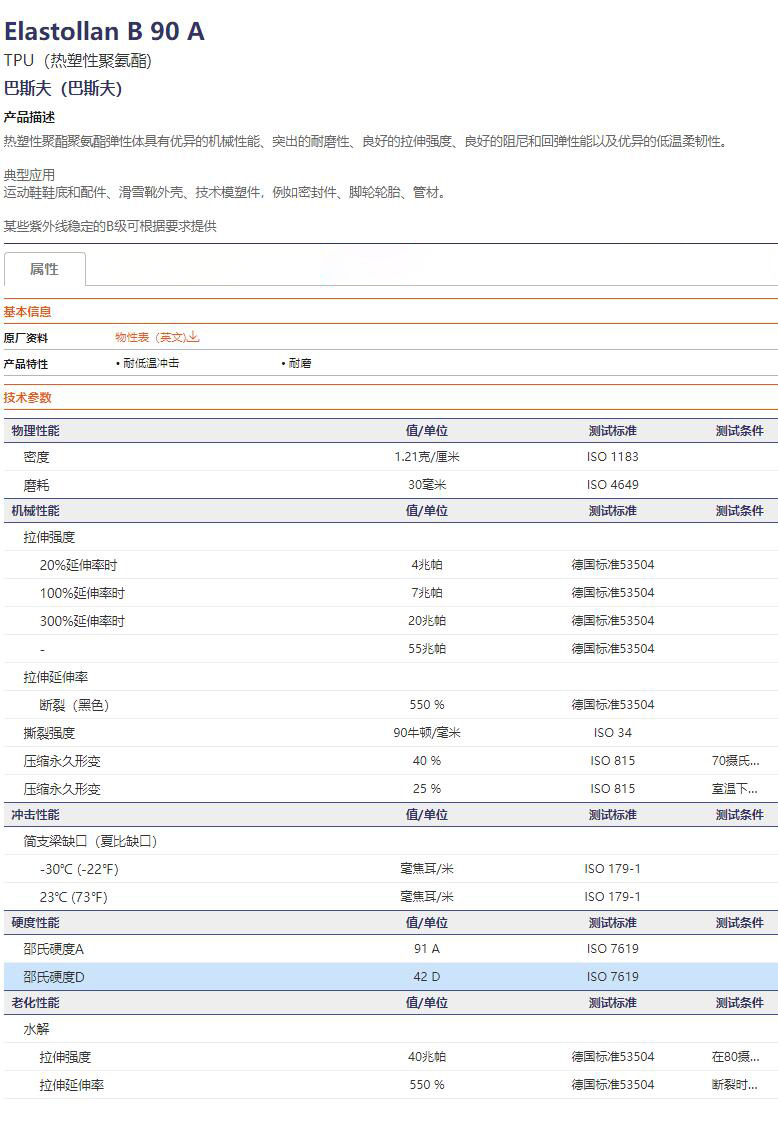The height and width of the screenshot is (1124, 778).
Task: Click the 磨耗 row label
Action: click(37, 485)
